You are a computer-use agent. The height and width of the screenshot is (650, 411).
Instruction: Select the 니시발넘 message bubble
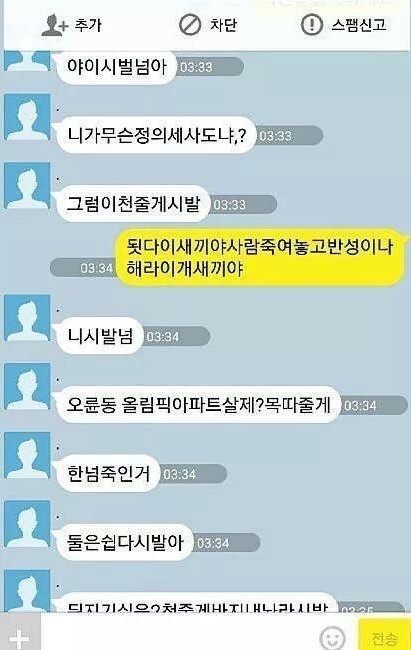pyautogui.click(x=99, y=336)
